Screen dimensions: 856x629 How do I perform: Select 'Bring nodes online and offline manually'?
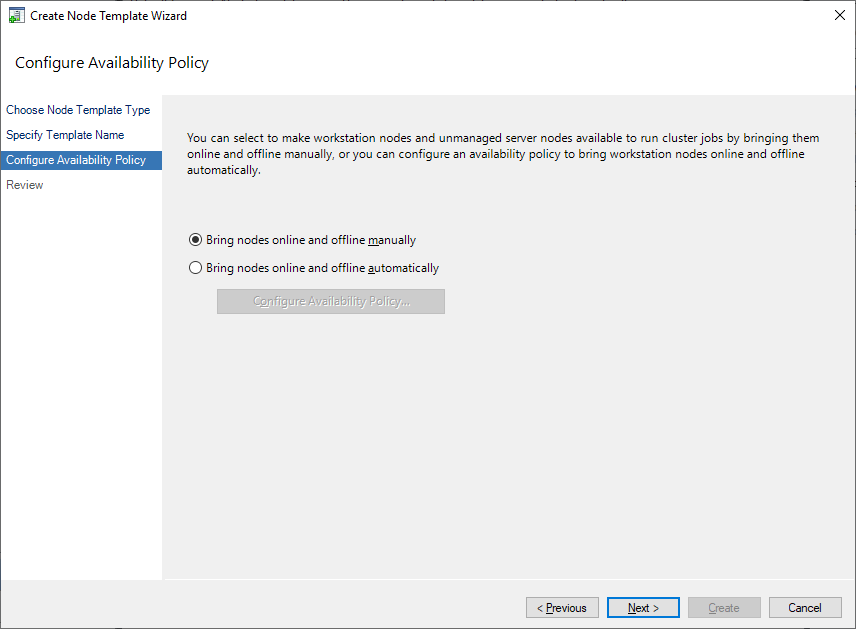[195, 240]
